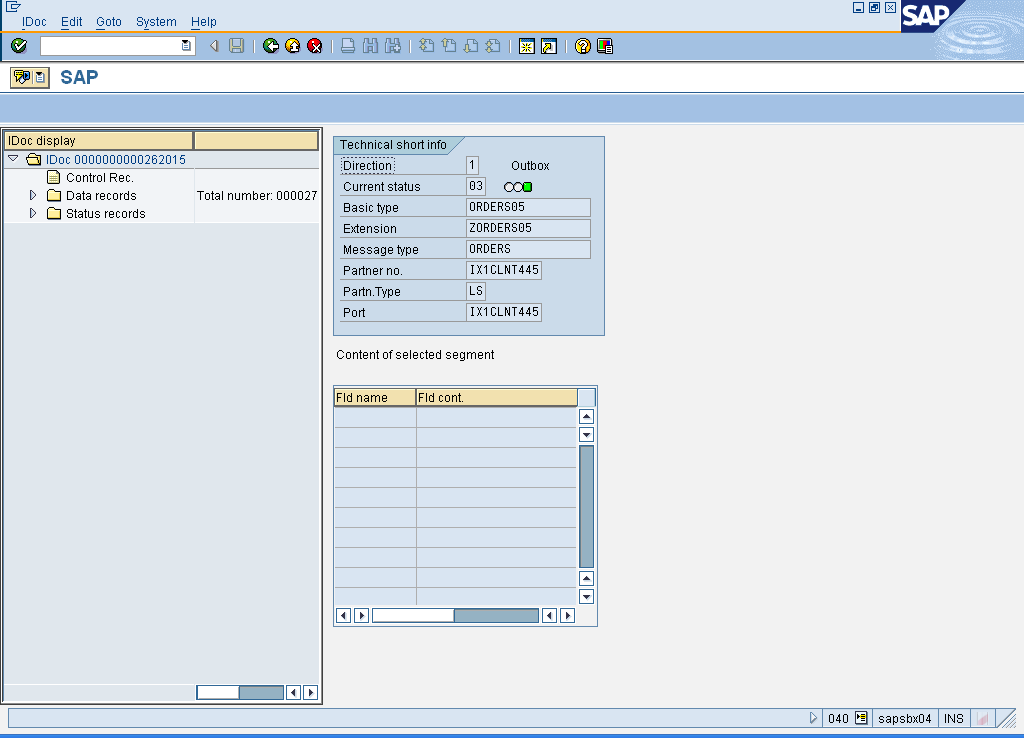
Task: Click the Next Page icon
Action: 471,46
